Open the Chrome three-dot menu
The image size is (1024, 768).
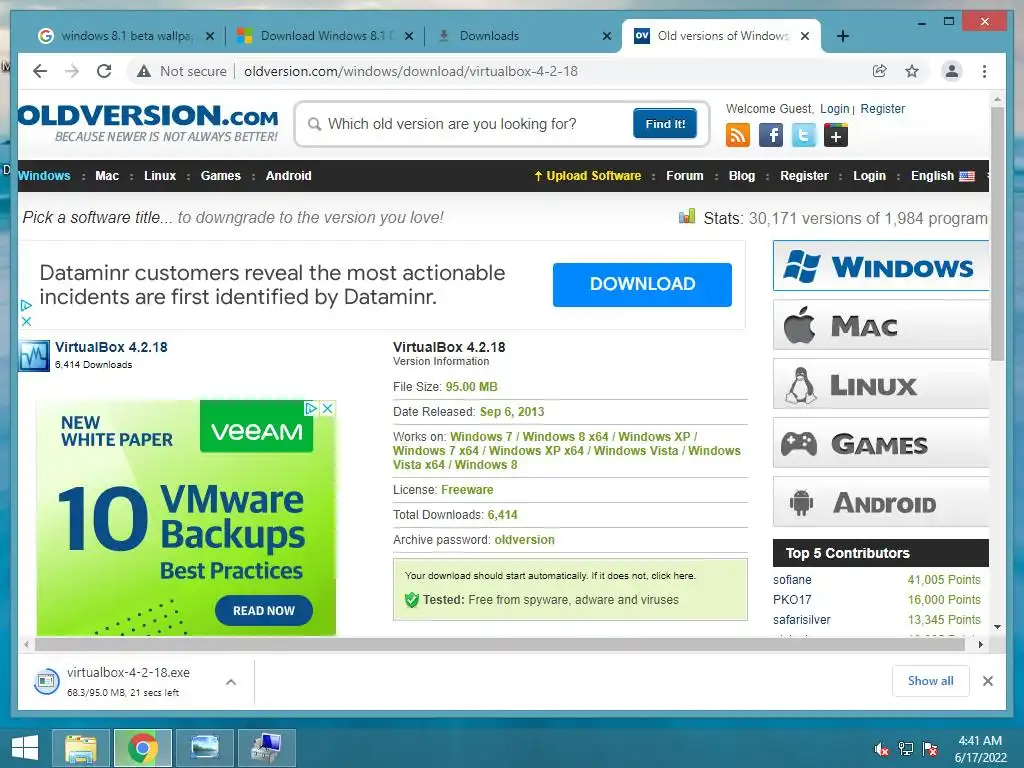click(x=984, y=71)
